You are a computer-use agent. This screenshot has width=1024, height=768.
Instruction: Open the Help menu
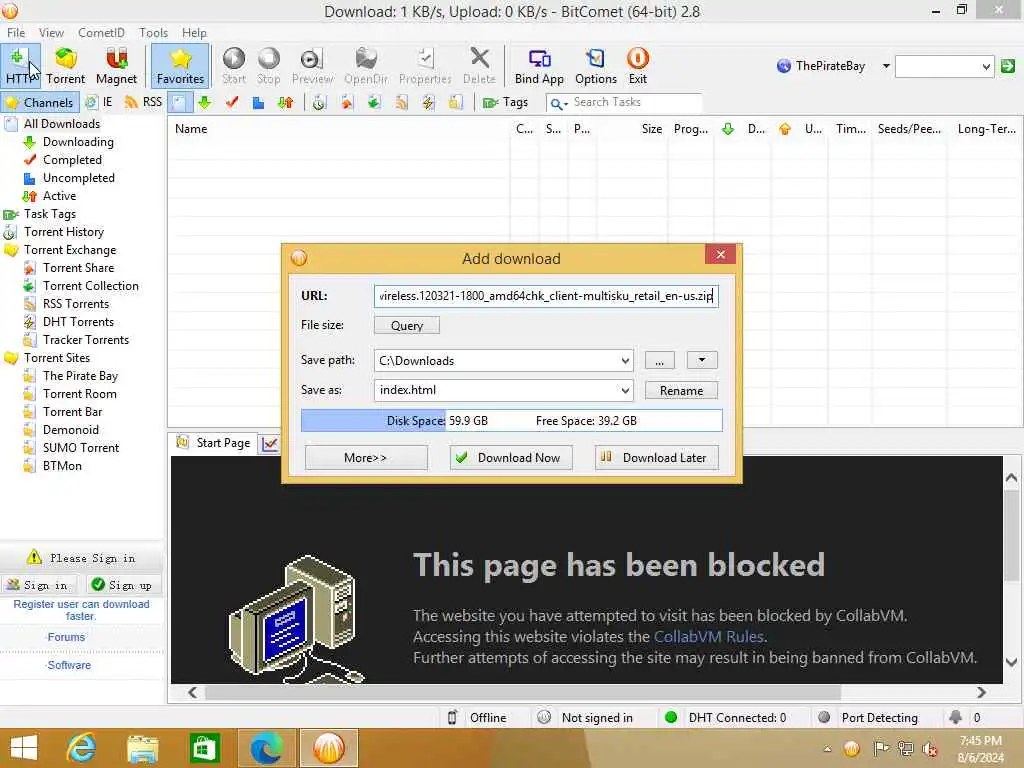194,33
